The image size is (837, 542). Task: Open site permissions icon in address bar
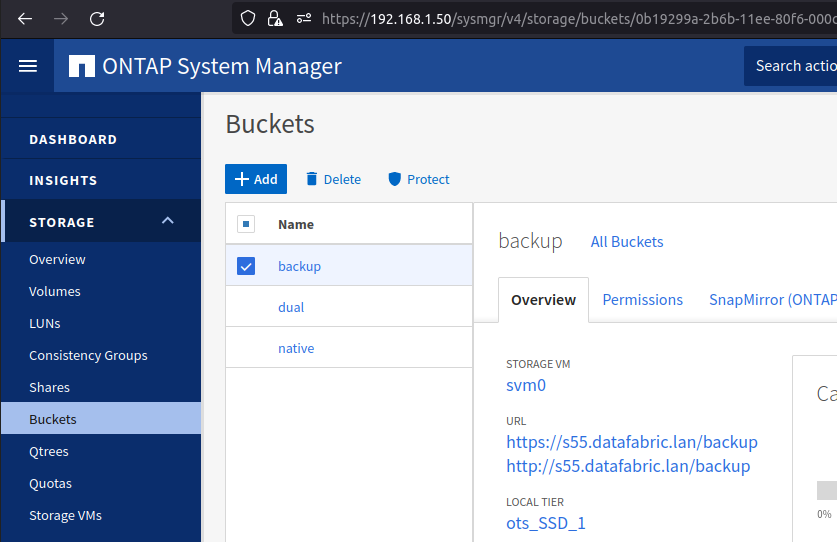[x=304, y=19]
